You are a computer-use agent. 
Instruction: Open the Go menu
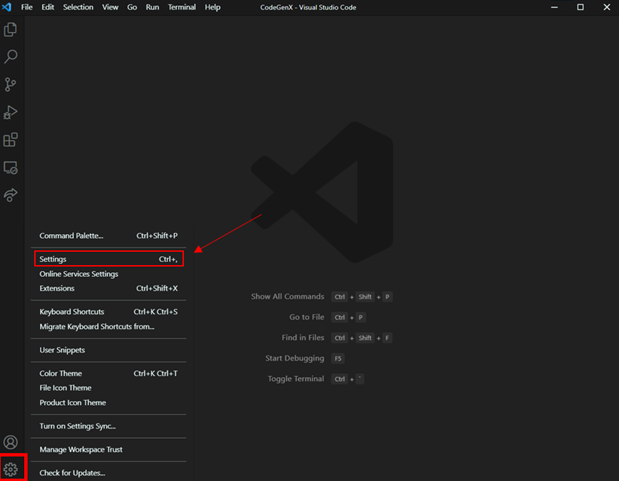click(132, 7)
